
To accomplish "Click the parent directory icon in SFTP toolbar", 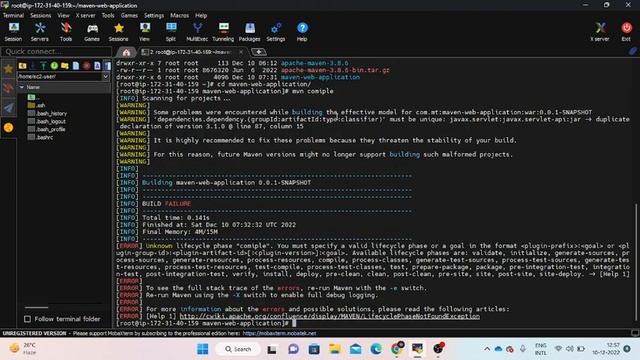I will click(x=22, y=65).
